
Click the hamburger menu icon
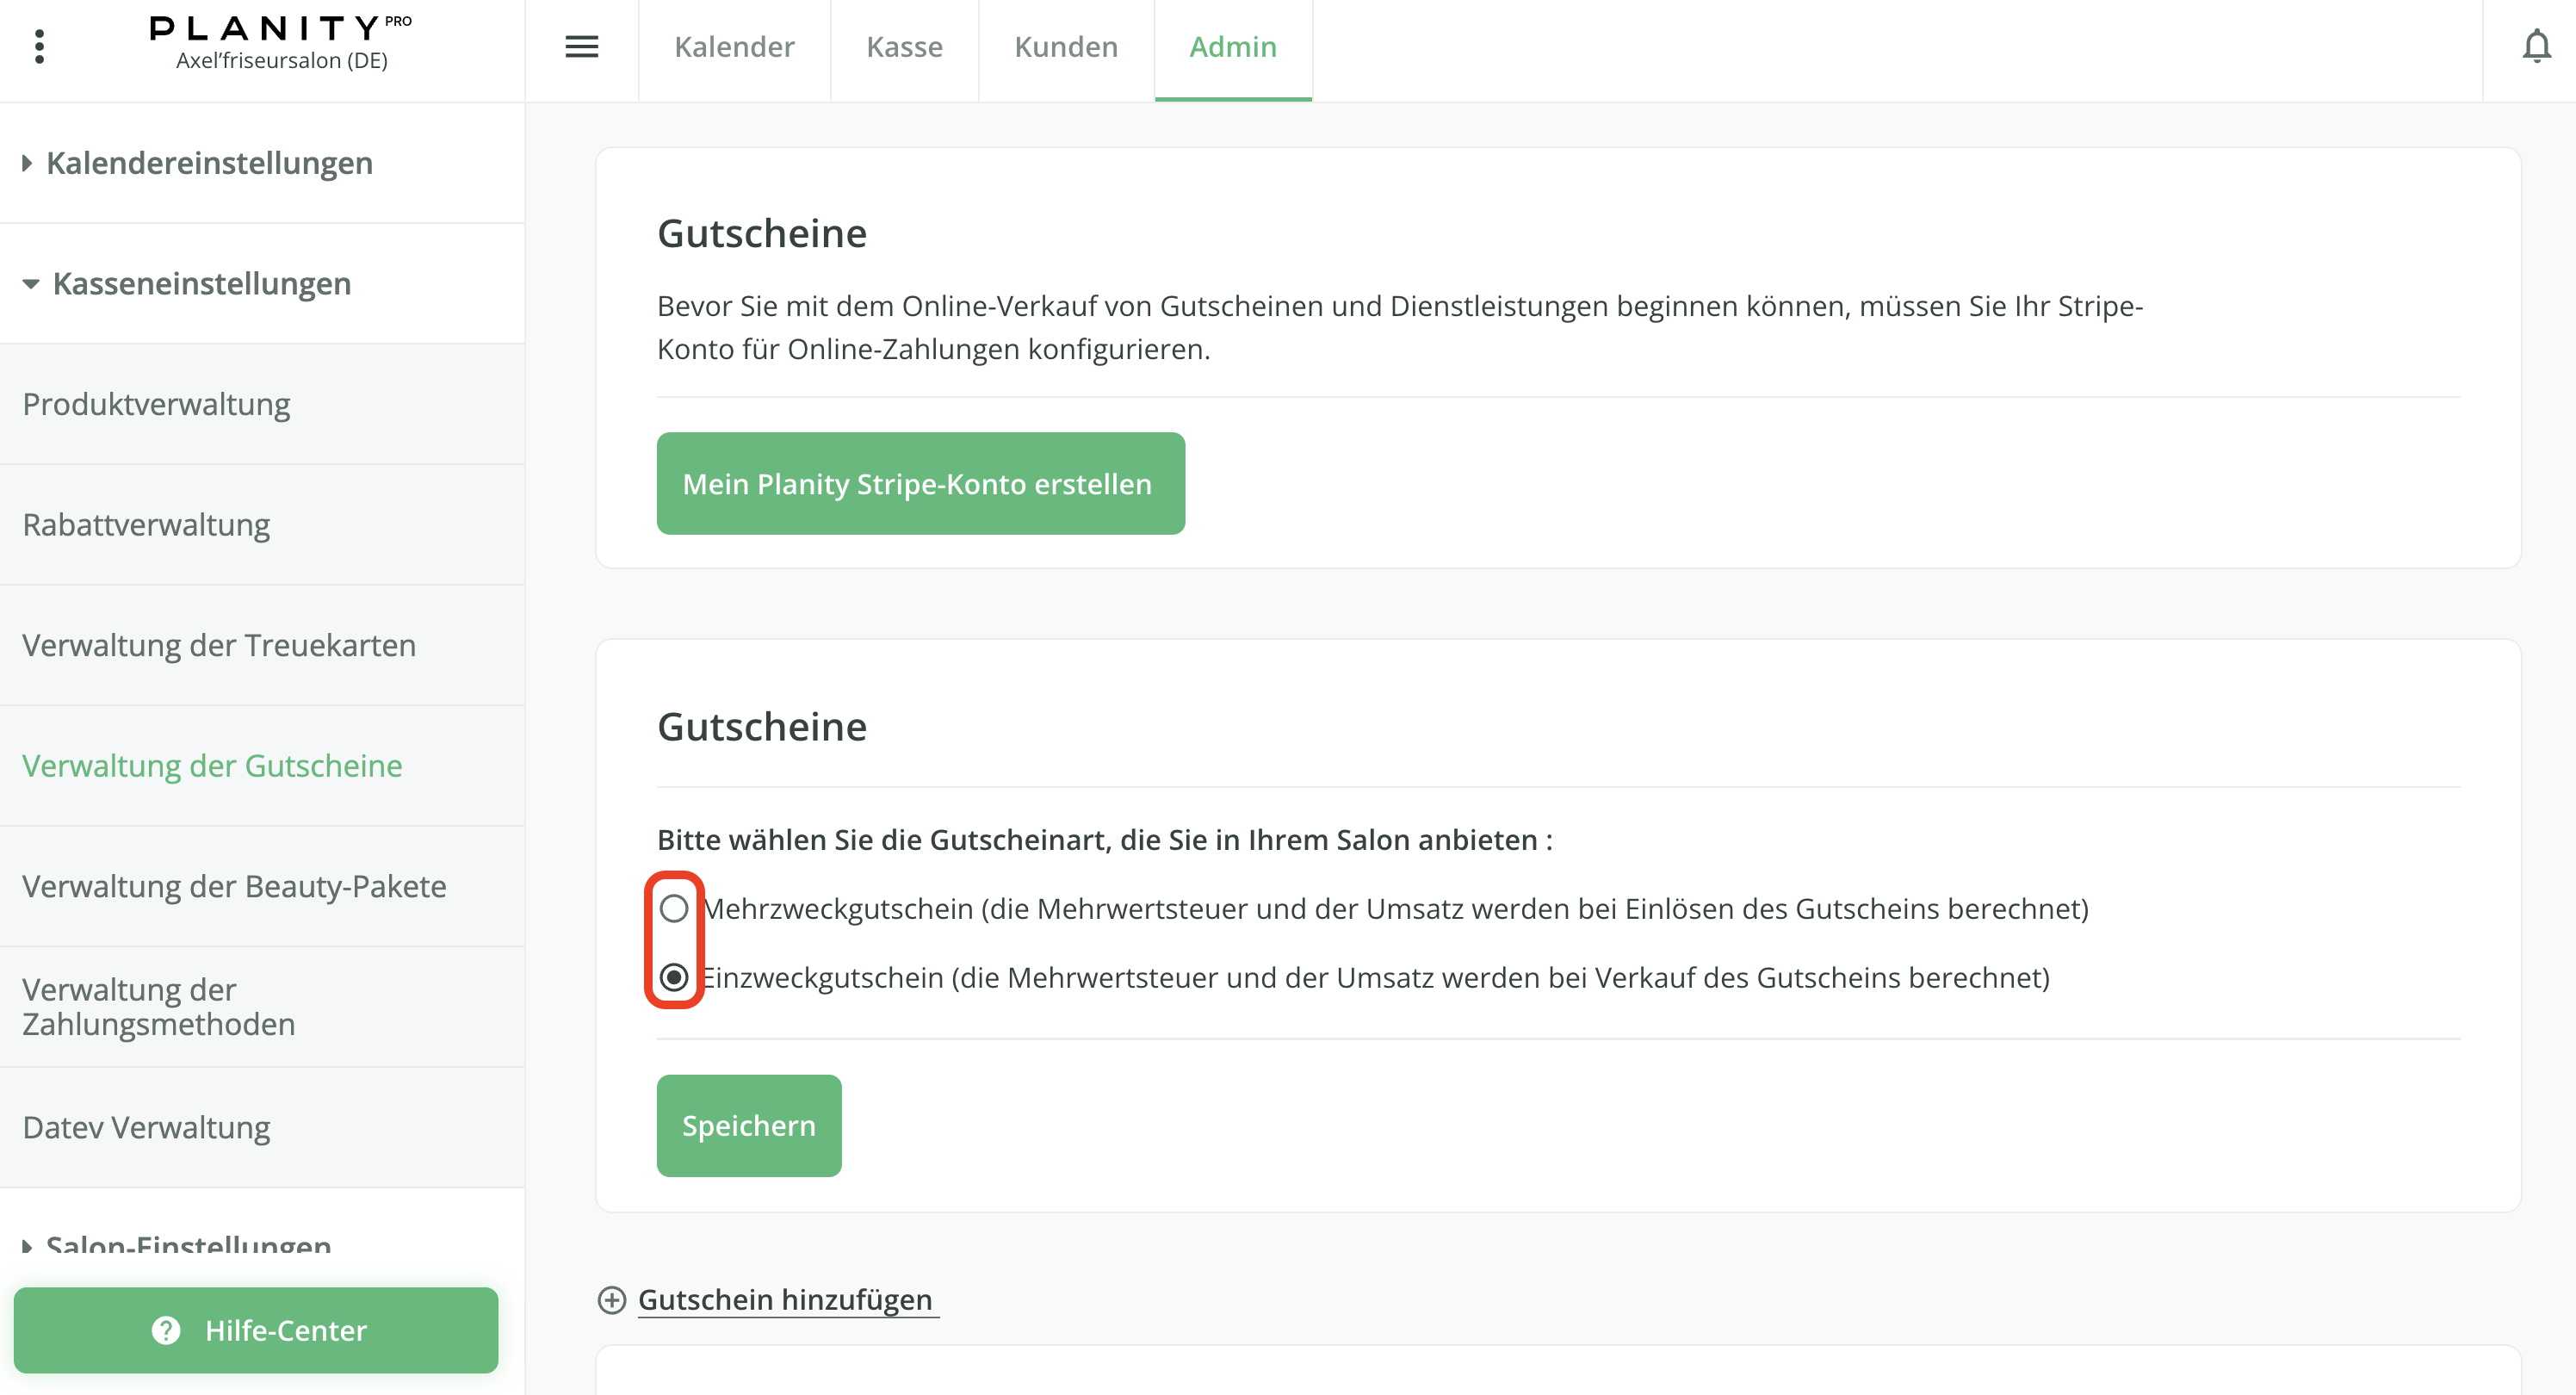[581, 46]
